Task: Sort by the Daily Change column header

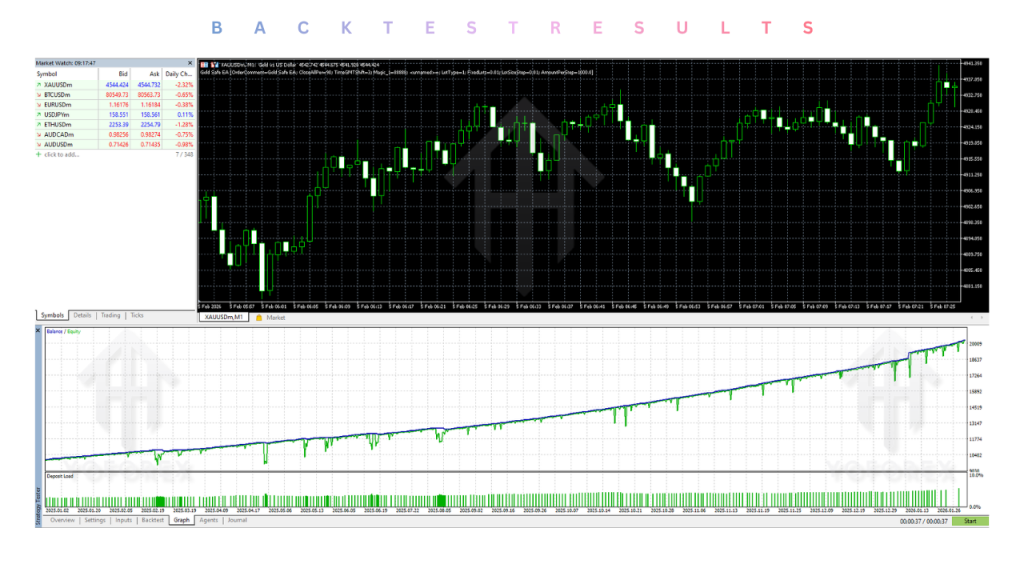Action: [x=178, y=74]
